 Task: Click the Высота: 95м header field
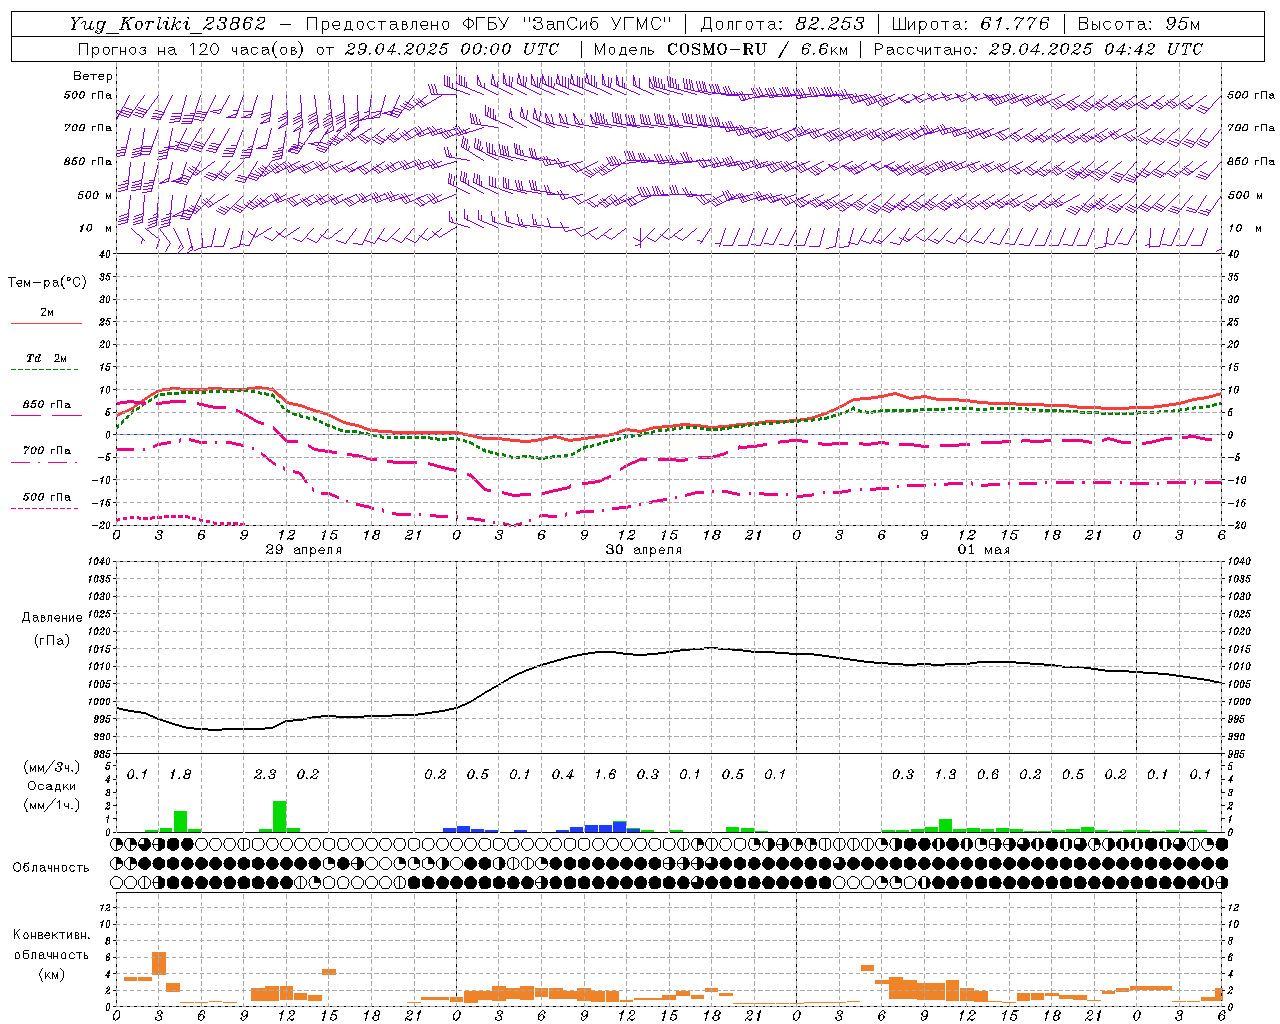1139,24
